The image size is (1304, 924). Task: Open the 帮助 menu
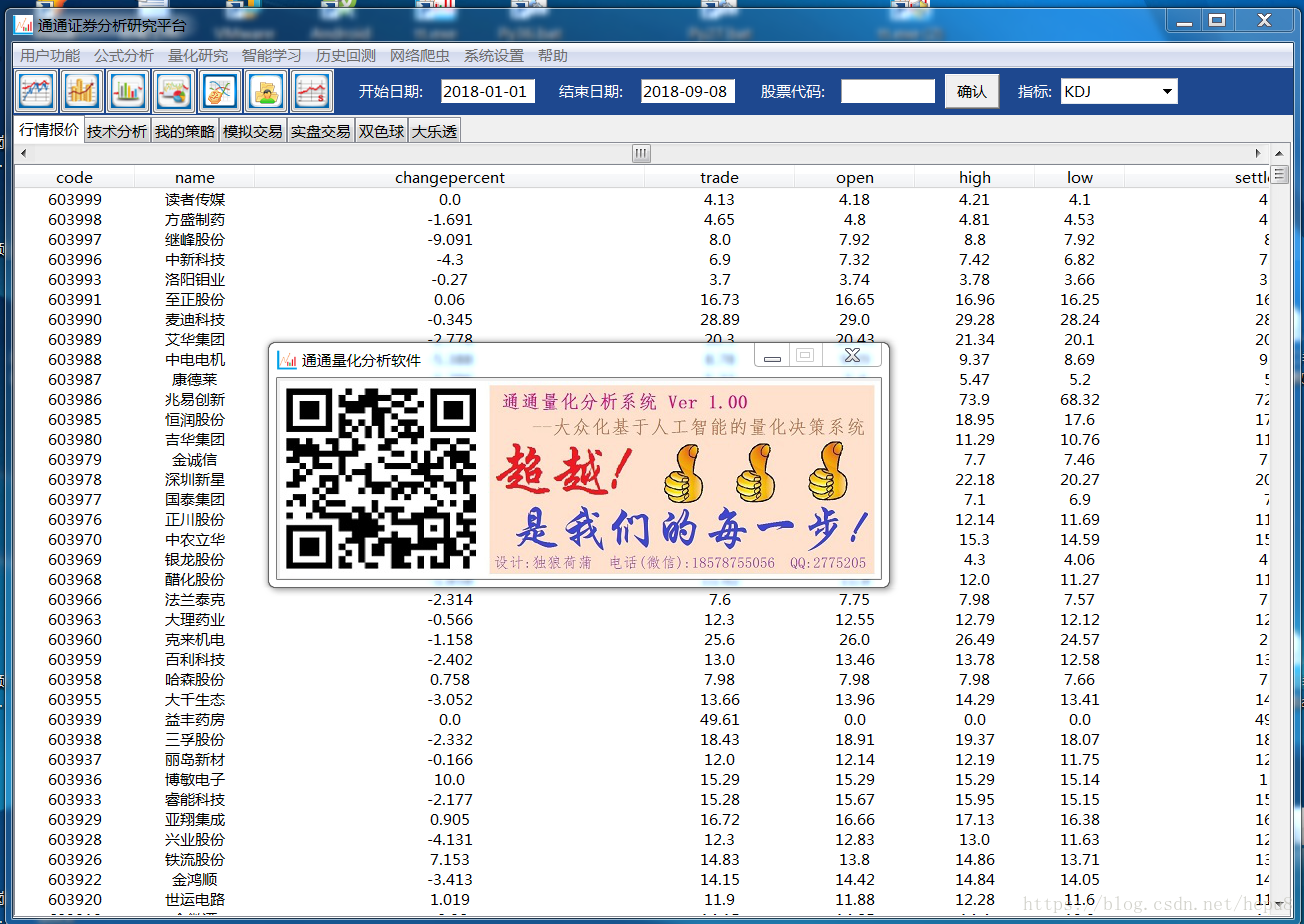tap(553, 56)
